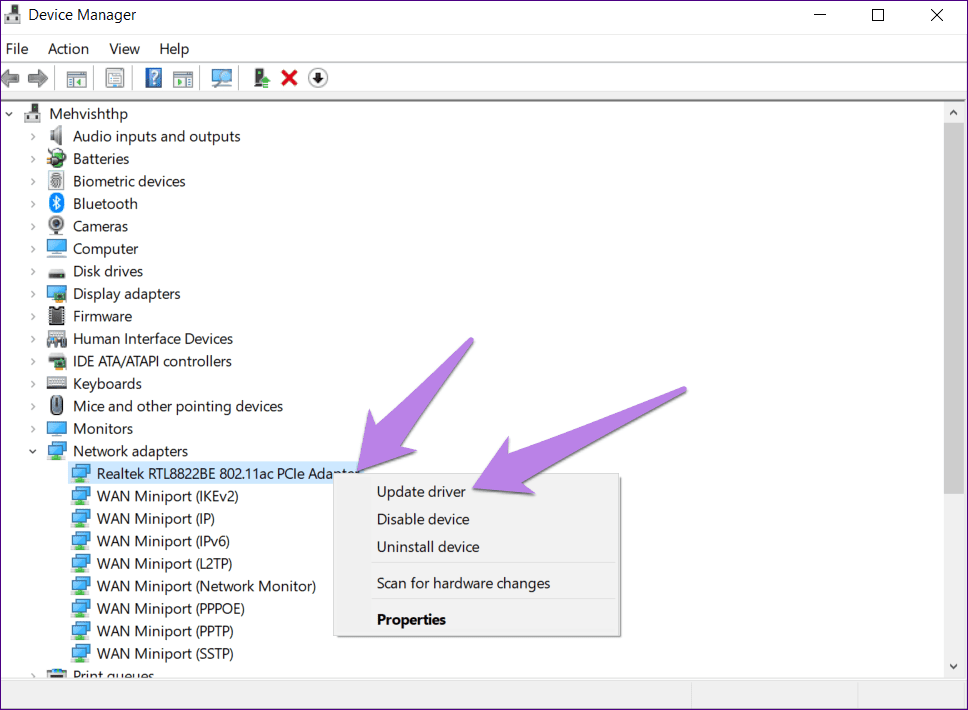
Task: Click the Keyboards category icon
Action: tap(56, 383)
